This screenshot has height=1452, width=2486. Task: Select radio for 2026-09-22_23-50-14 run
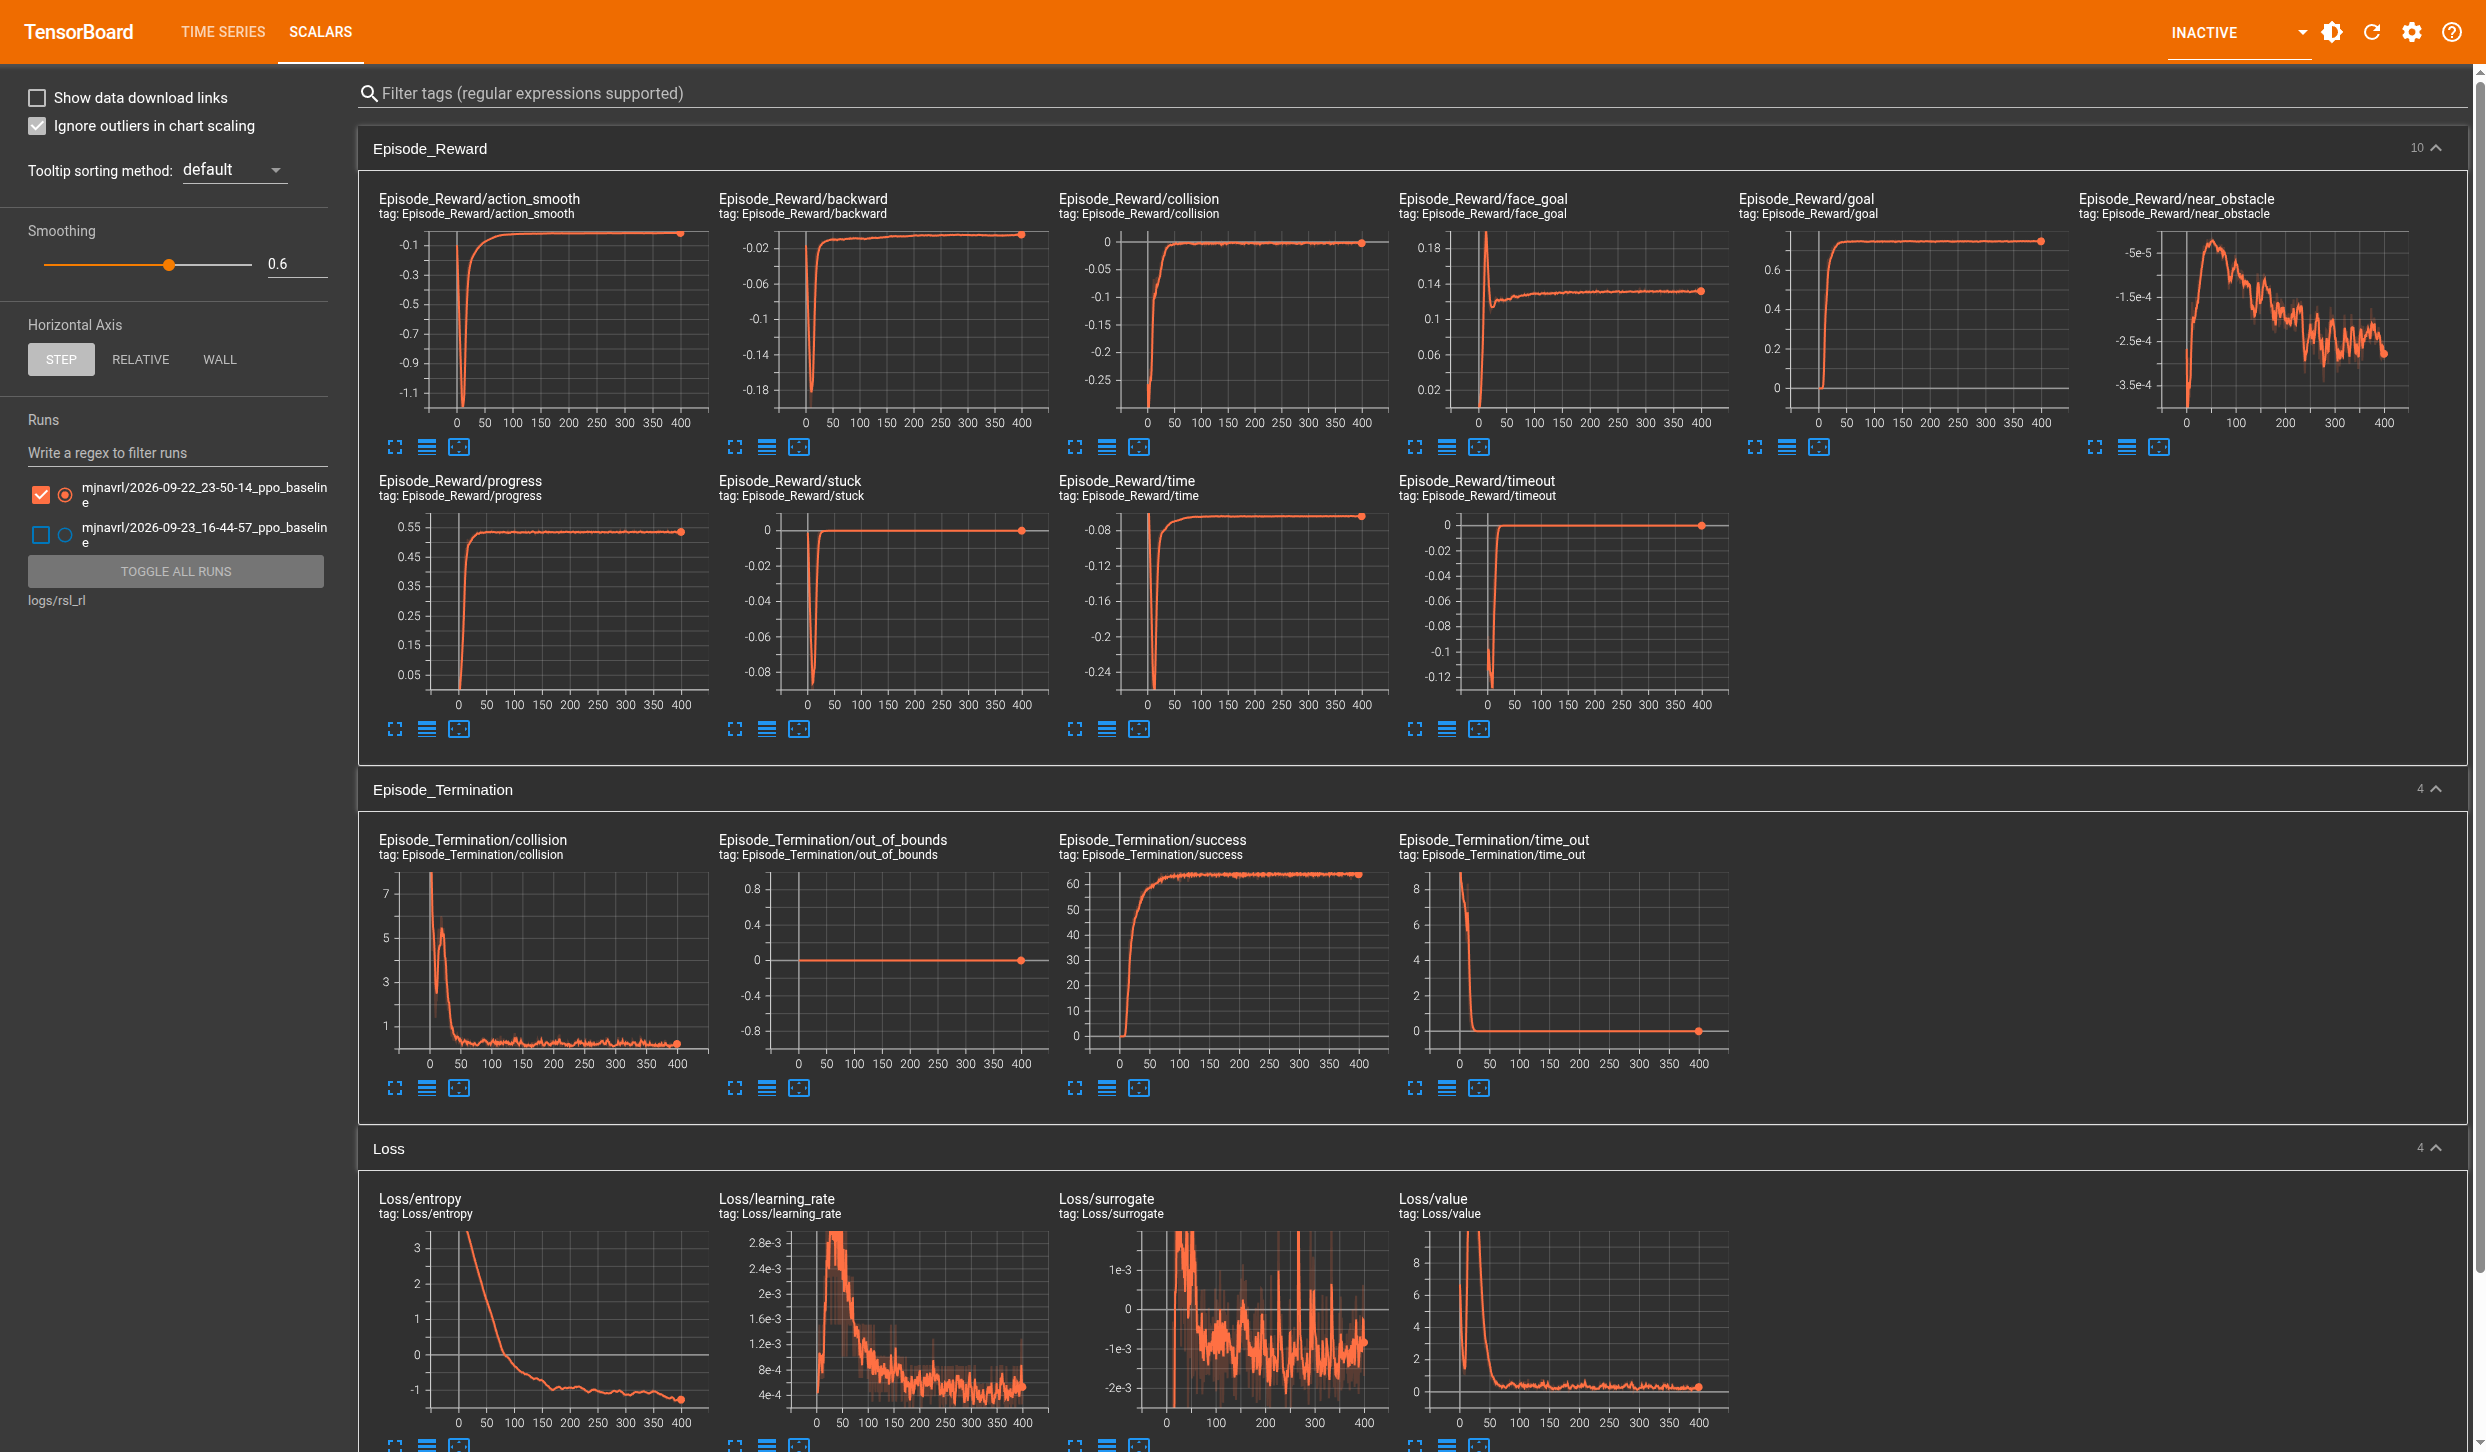[x=65, y=494]
